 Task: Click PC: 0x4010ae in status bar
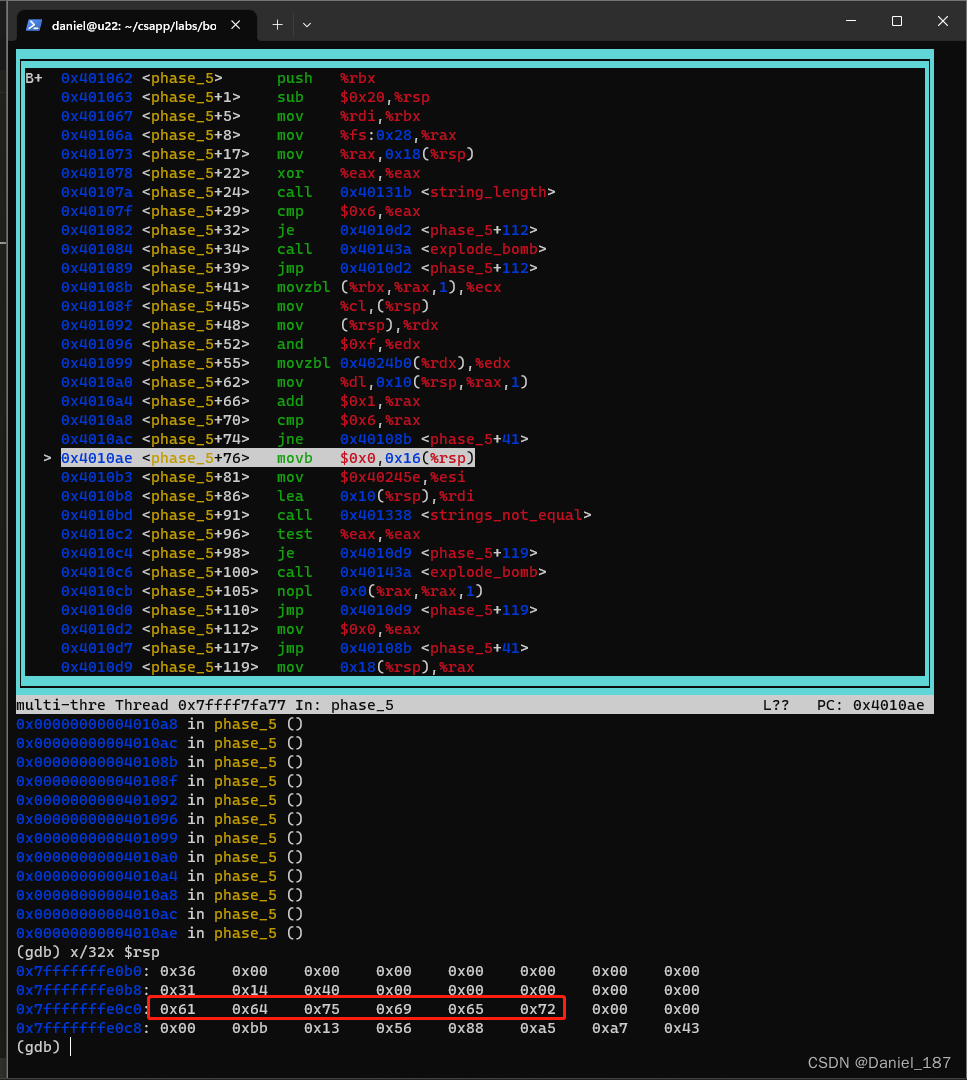(x=871, y=705)
